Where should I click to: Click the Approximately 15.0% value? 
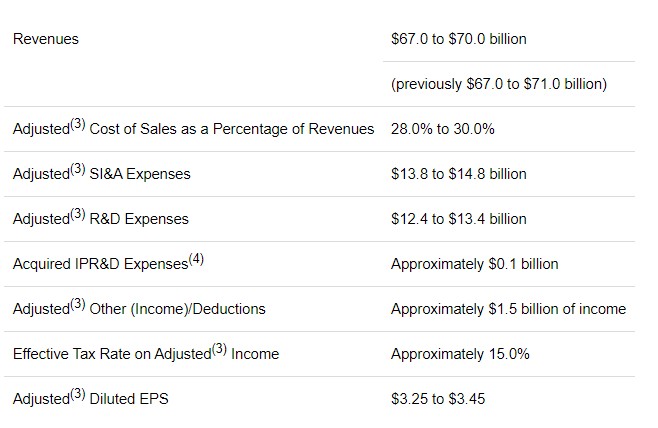460,354
